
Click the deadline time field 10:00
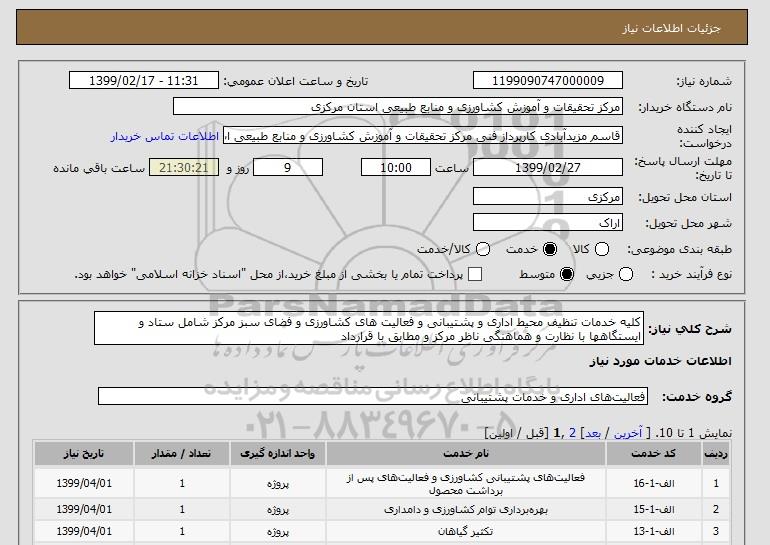[x=396, y=167]
